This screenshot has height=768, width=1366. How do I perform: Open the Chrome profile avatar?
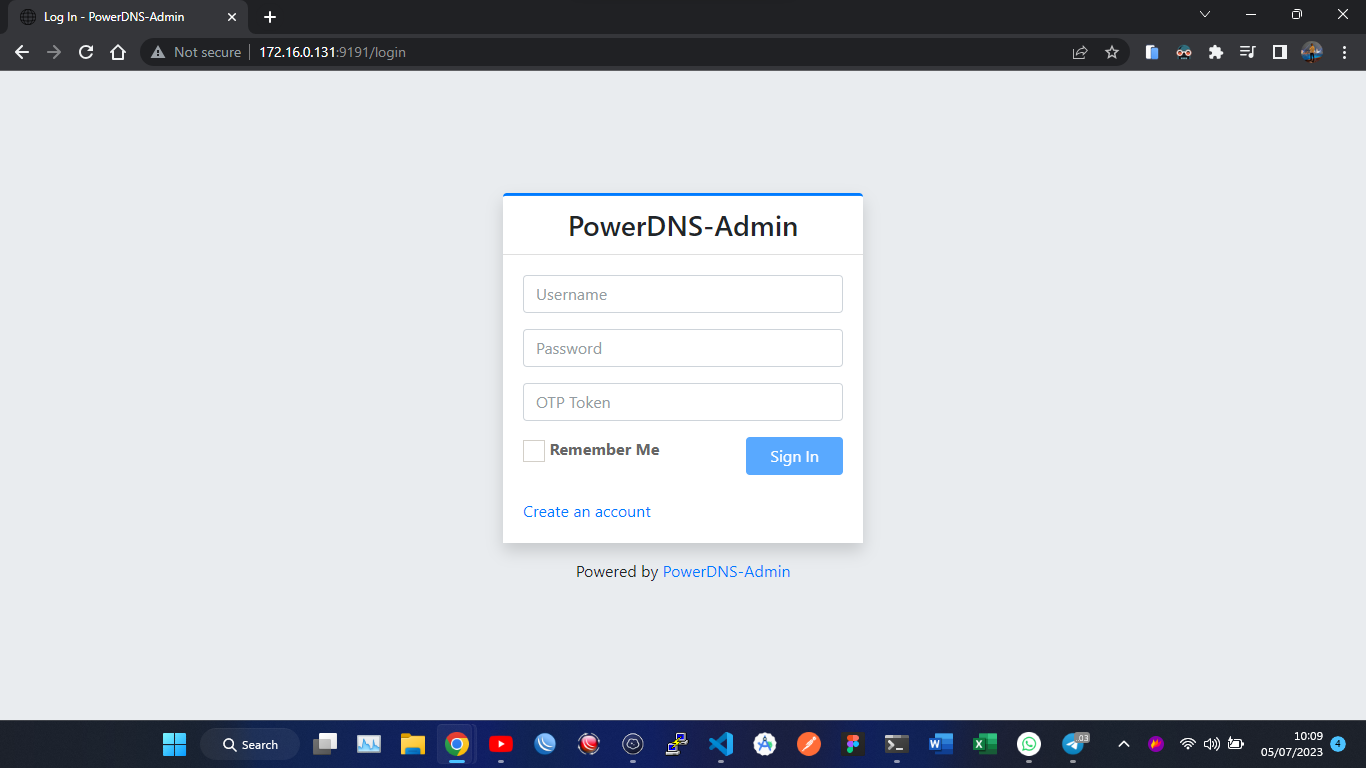tap(1311, 52)
